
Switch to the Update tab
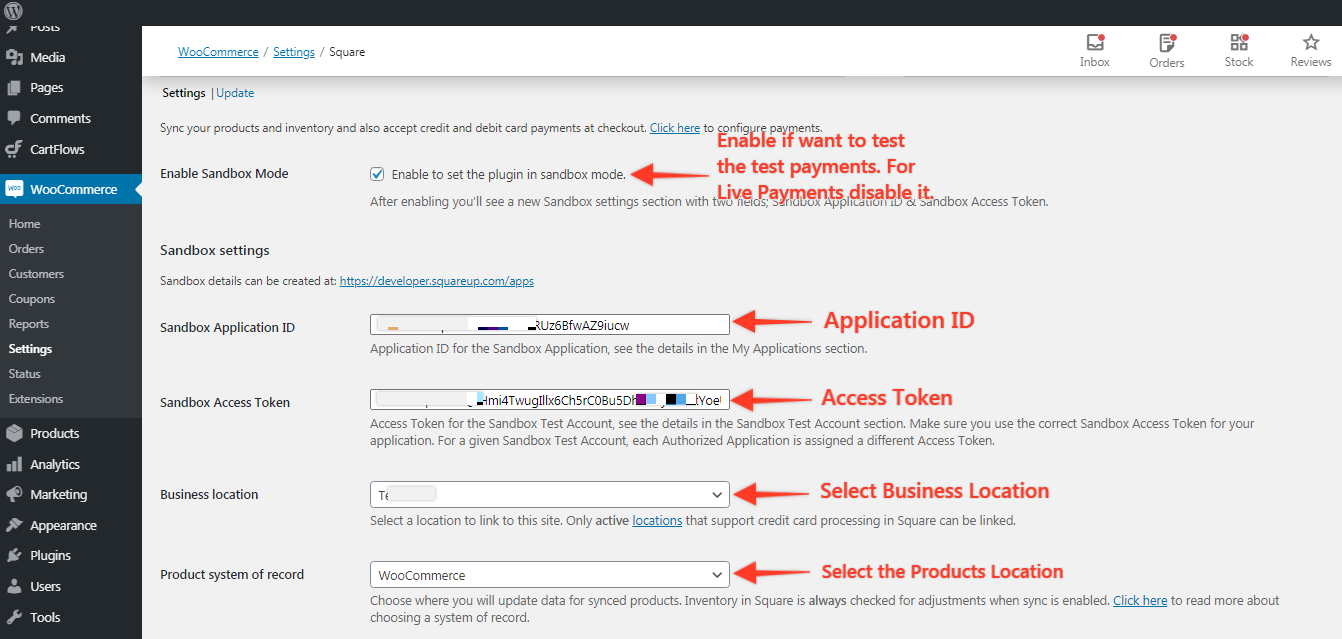[x=235, y=93]
